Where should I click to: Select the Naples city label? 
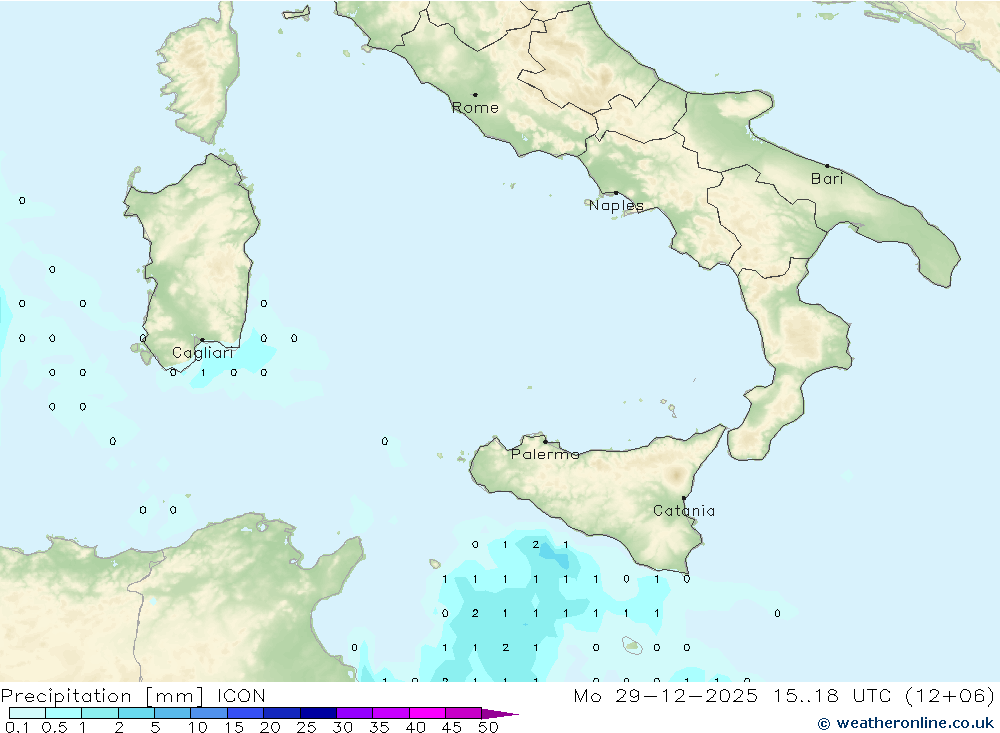pos(616,205)
